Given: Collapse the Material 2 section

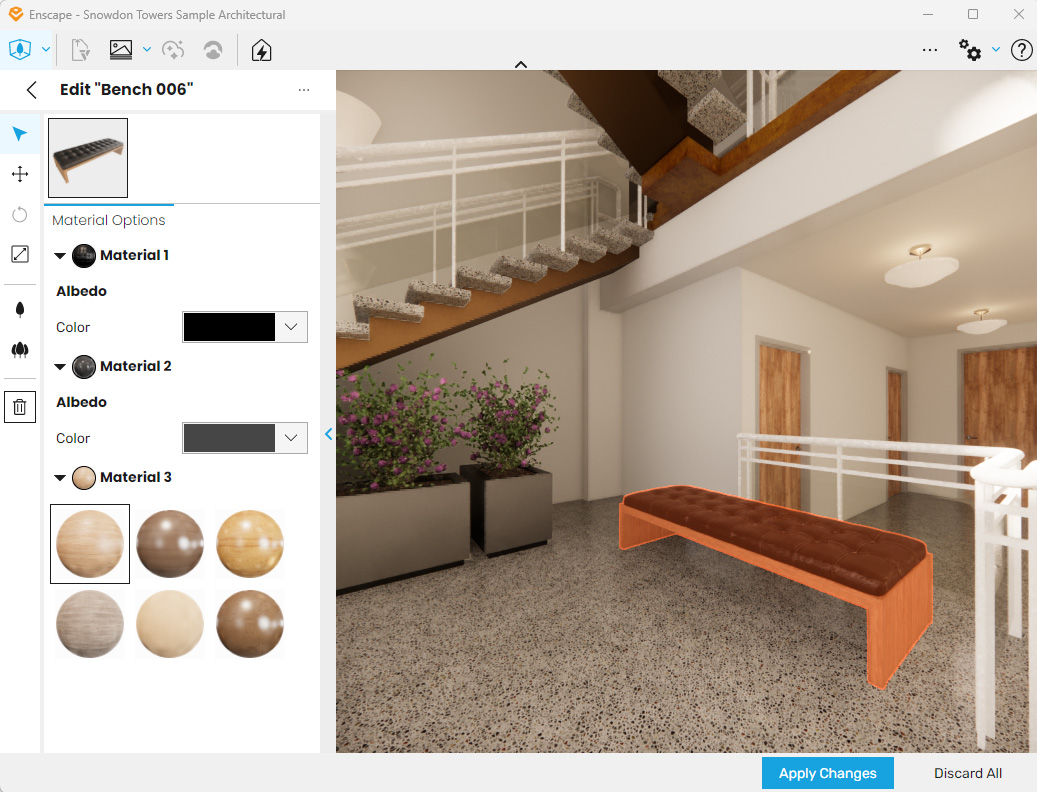Looking at the screenshot, I should [60, 367].
